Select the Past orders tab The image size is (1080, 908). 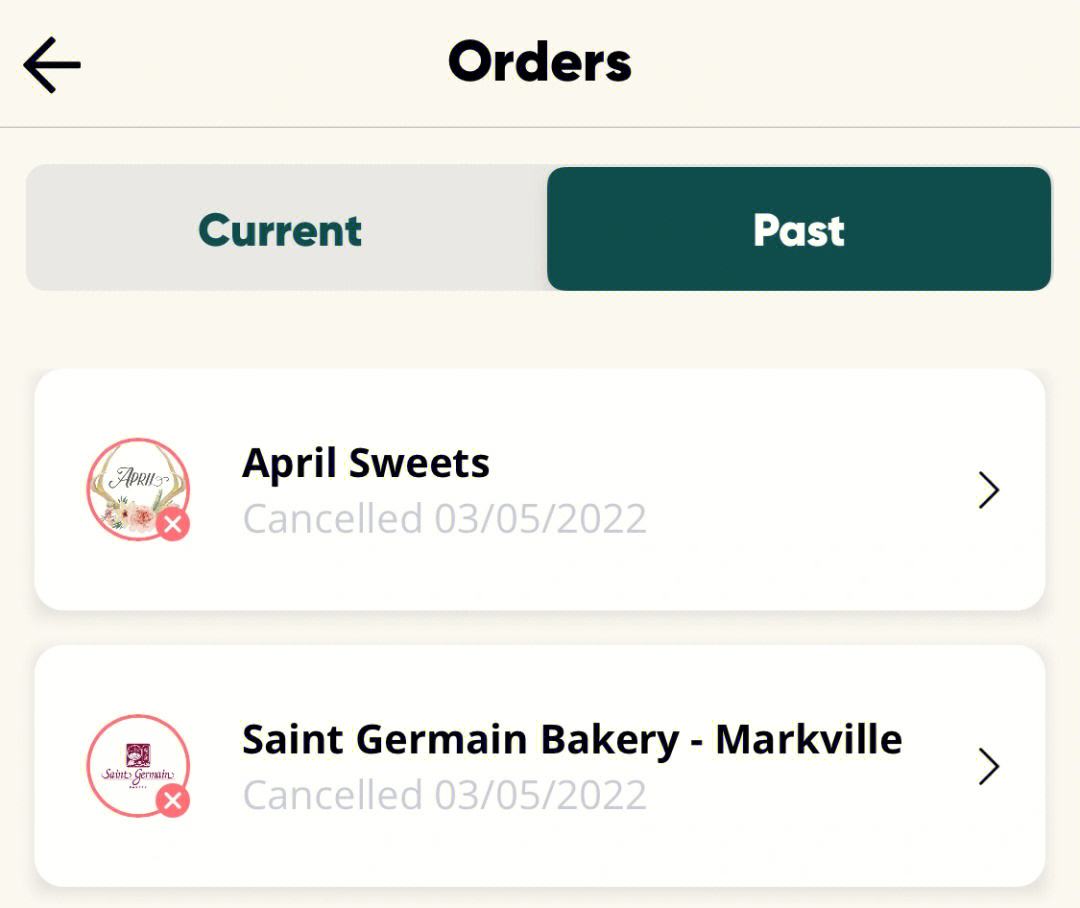point(799,229)
